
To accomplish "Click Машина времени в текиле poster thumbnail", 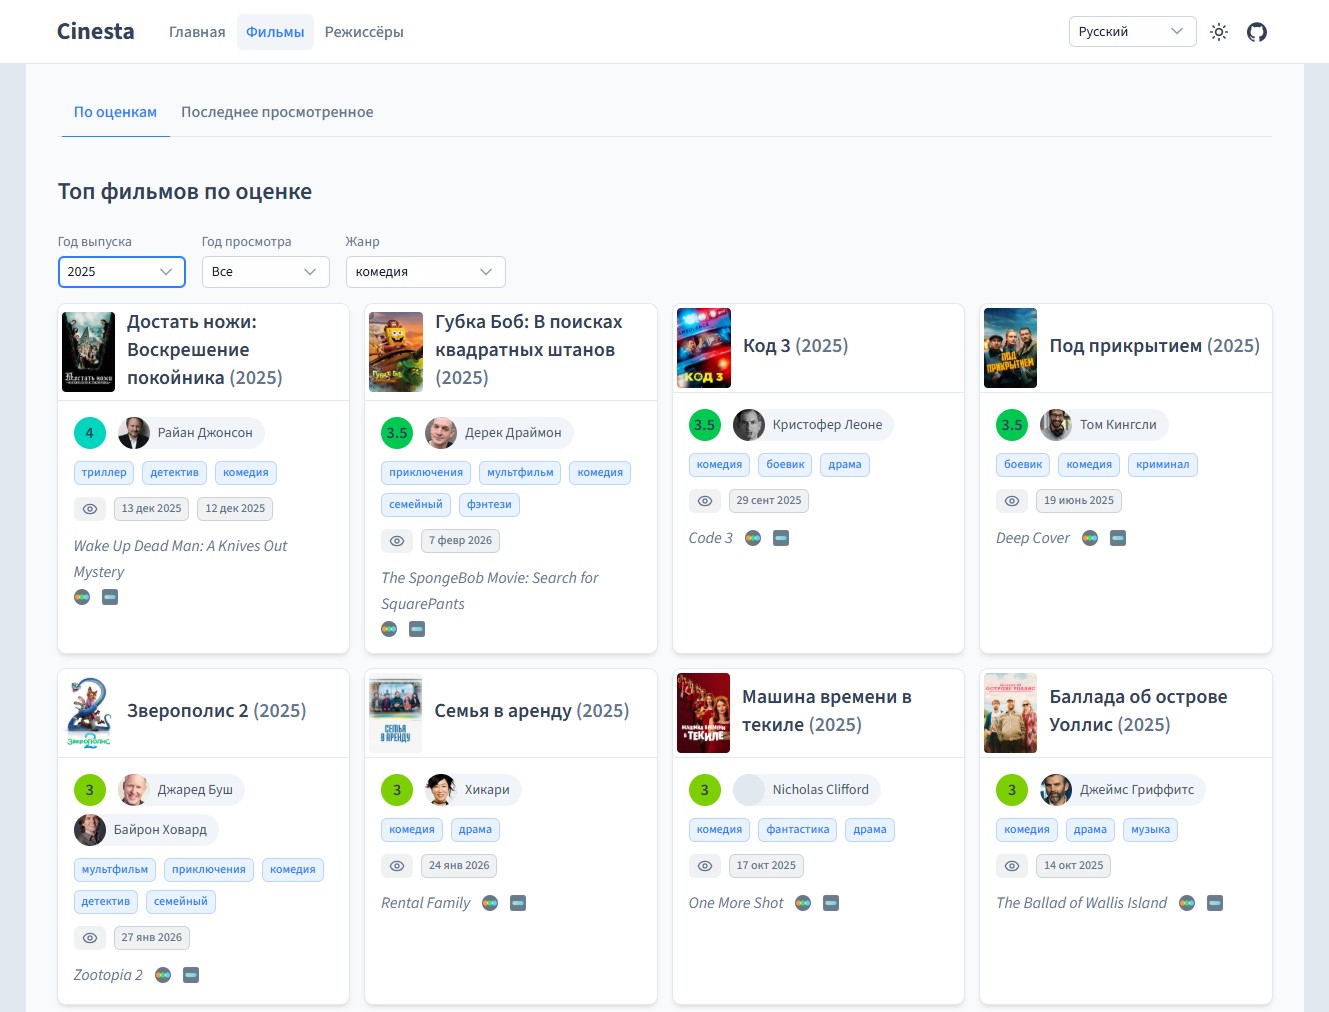I will tap(704, 713).
